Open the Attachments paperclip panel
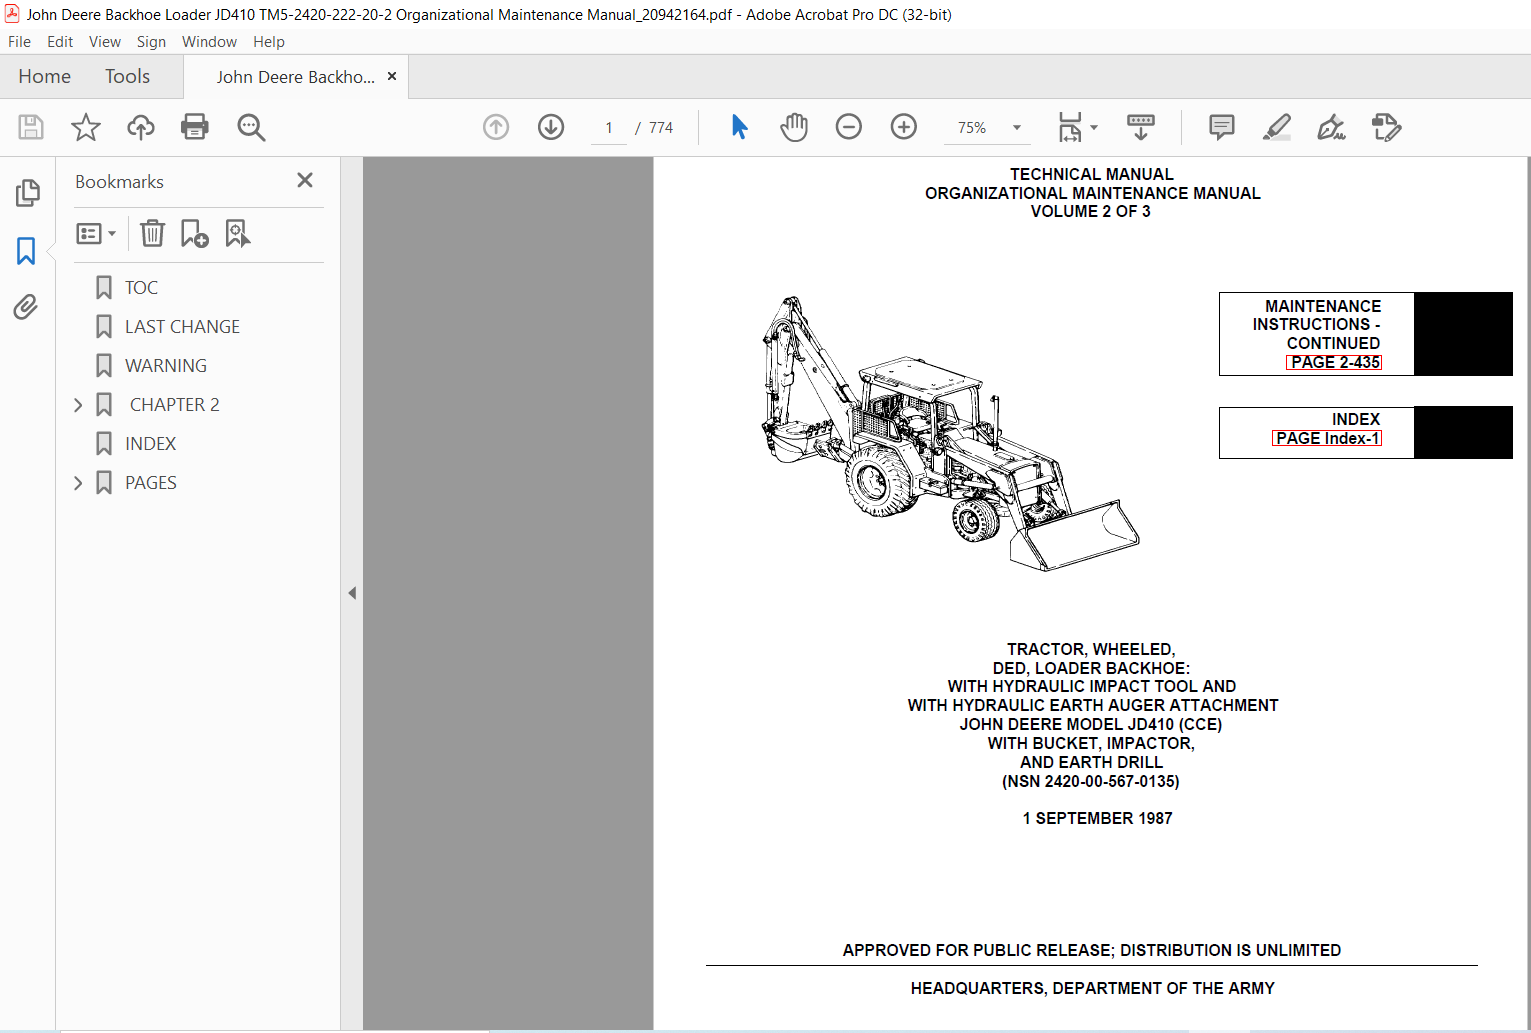This screenshot has width=1531, height=1033. 26,307
